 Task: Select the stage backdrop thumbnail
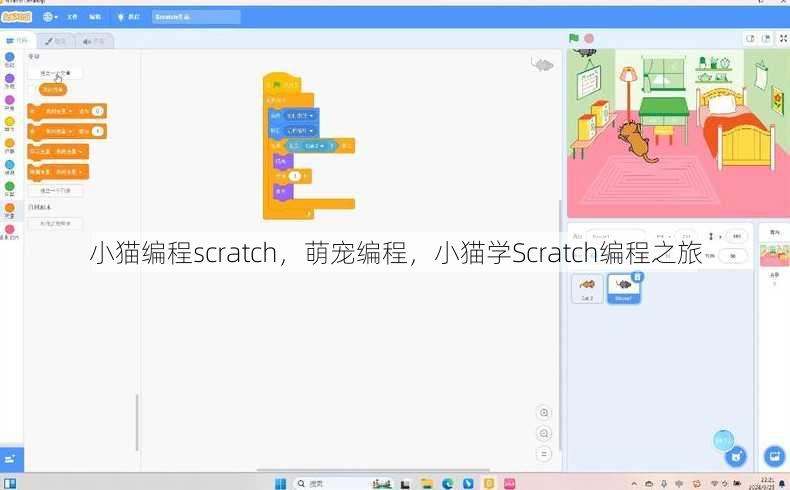point(774,255)
